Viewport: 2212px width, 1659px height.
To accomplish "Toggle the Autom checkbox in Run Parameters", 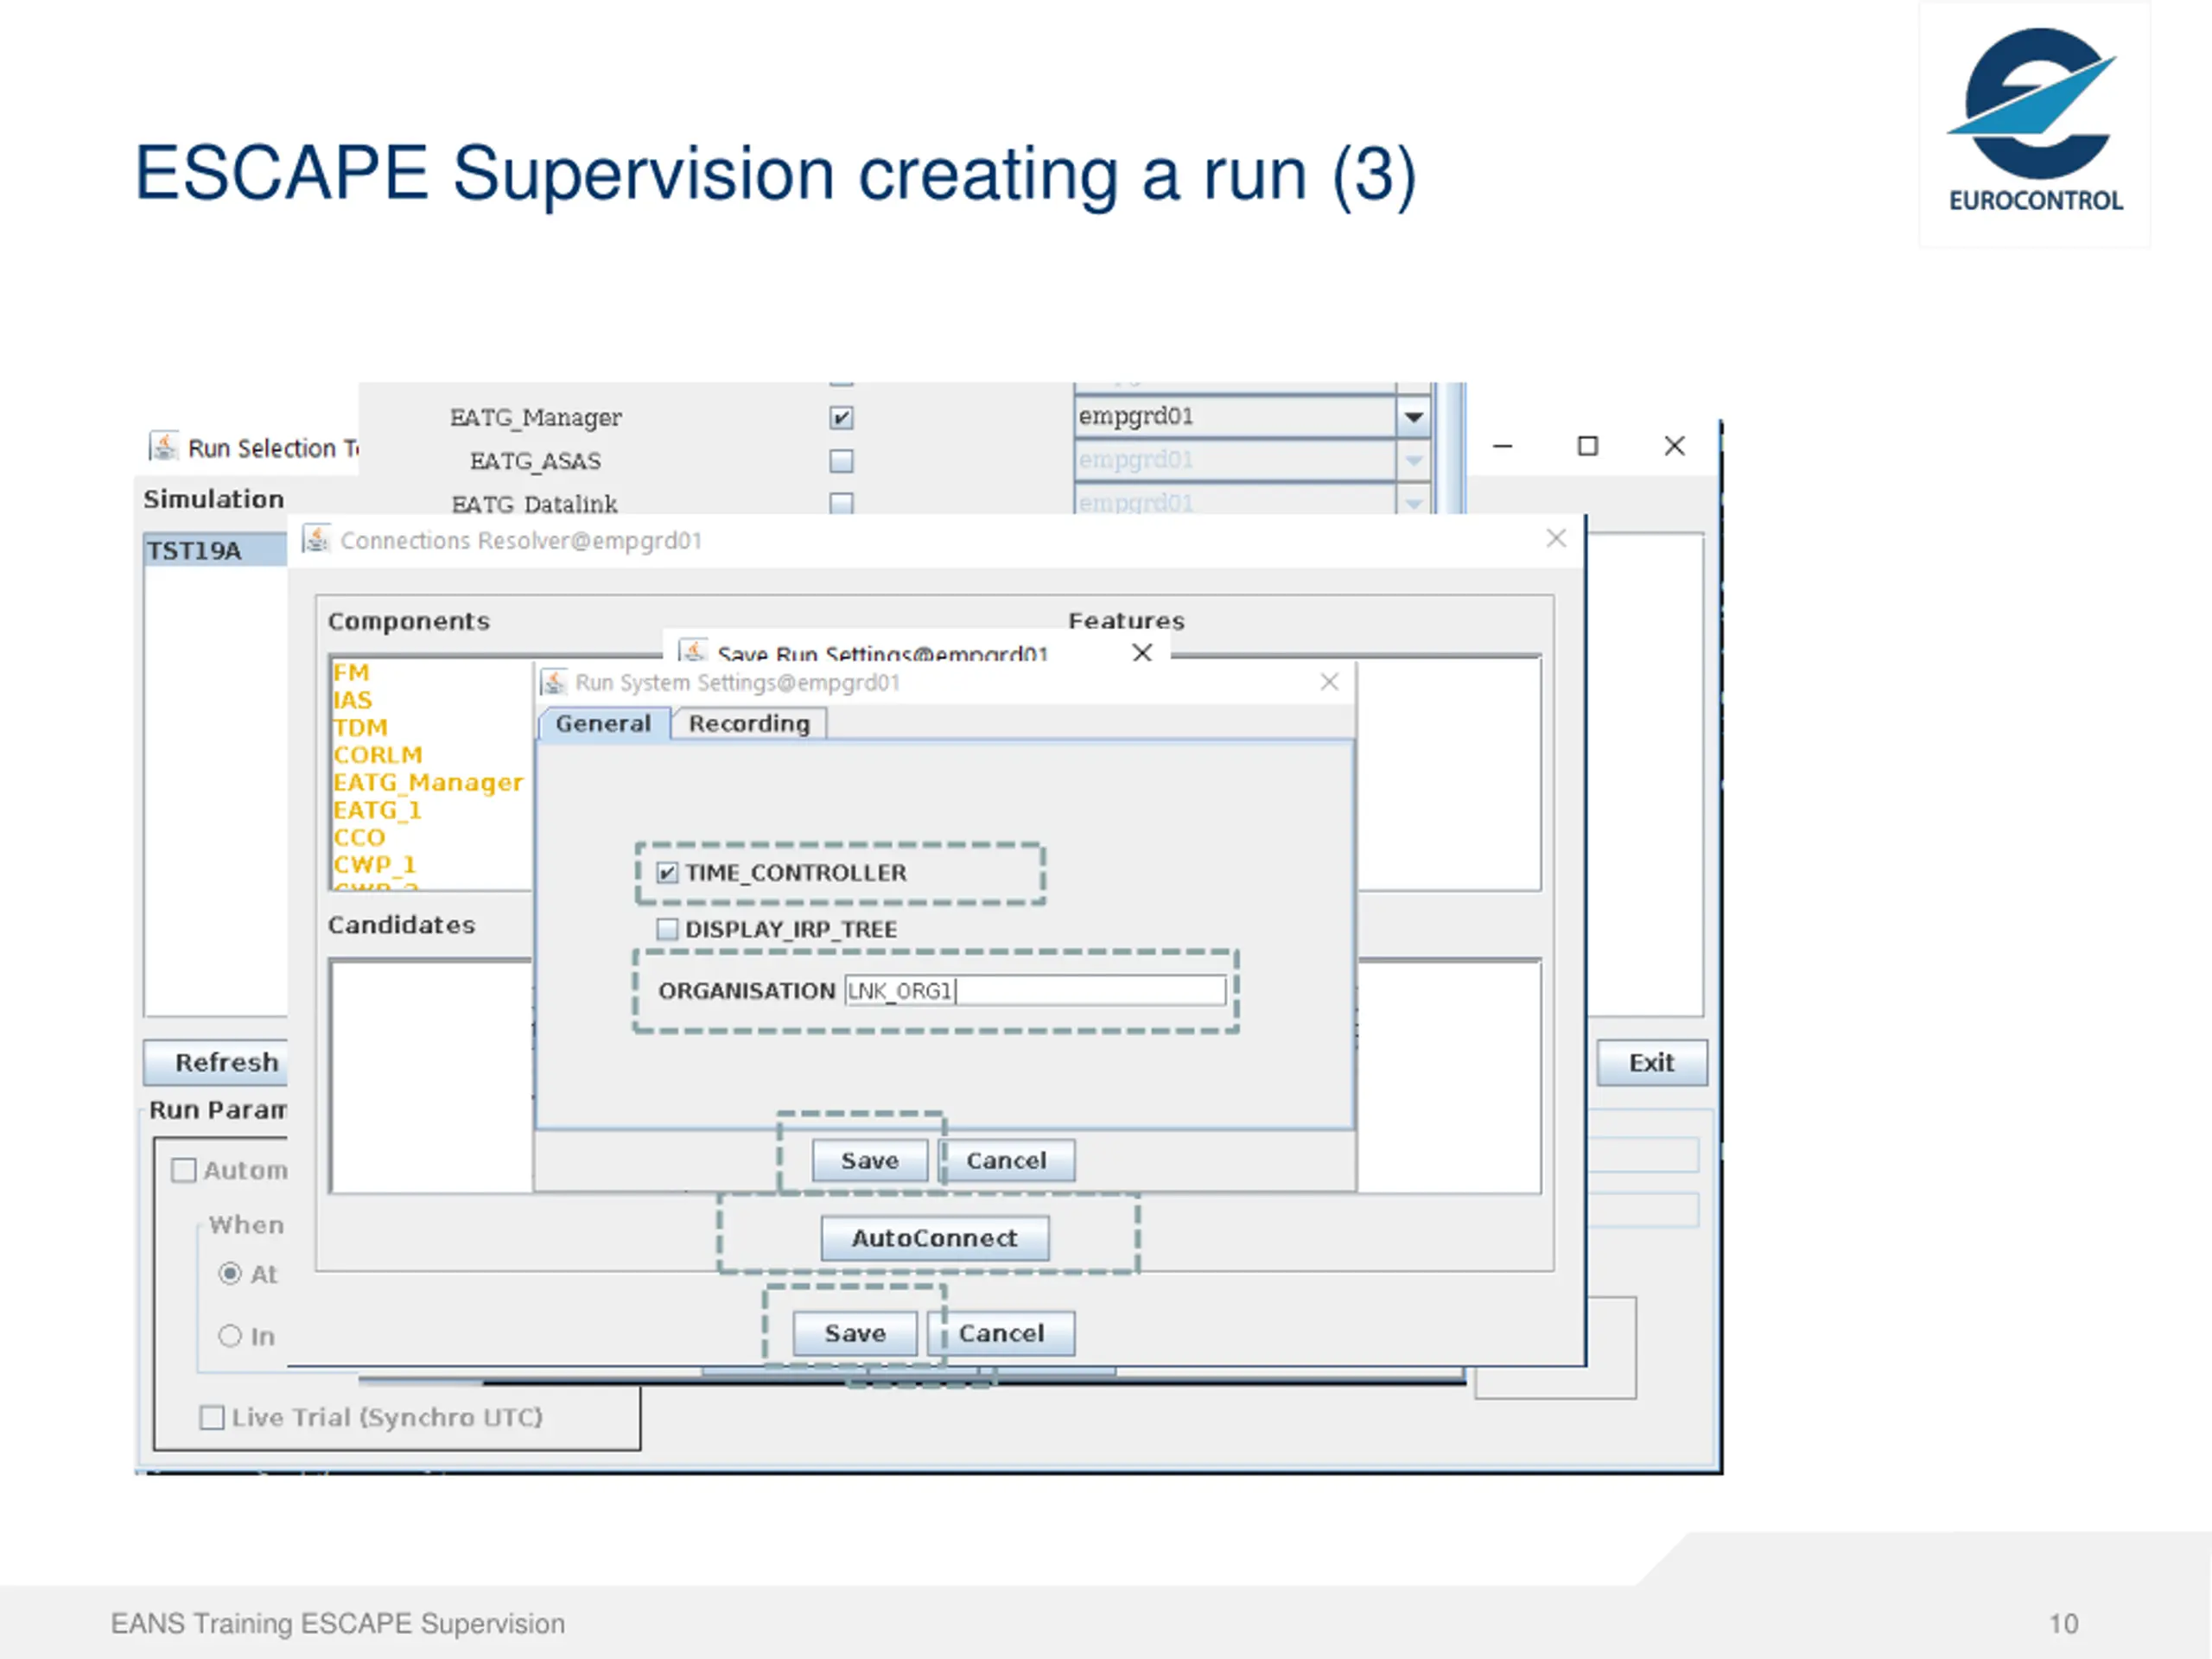I will point(184,1170).
